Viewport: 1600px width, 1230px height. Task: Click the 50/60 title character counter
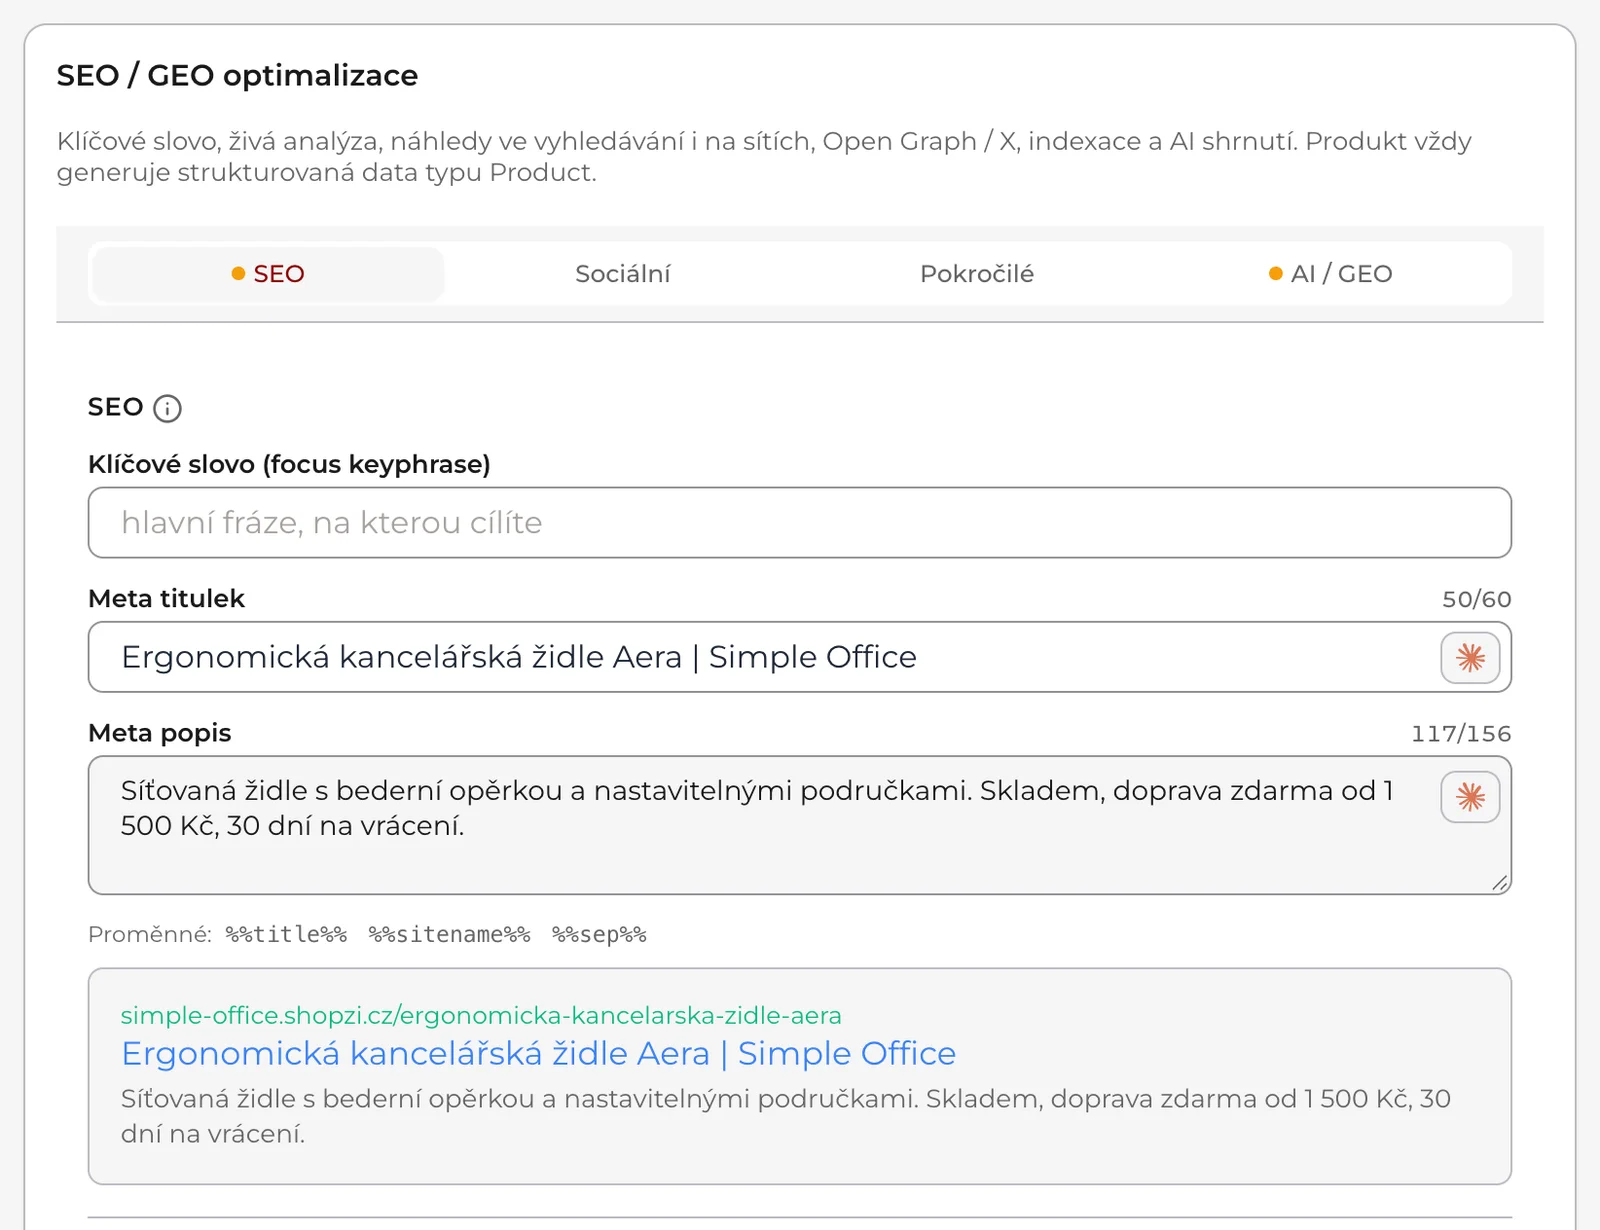[1476, 599]
